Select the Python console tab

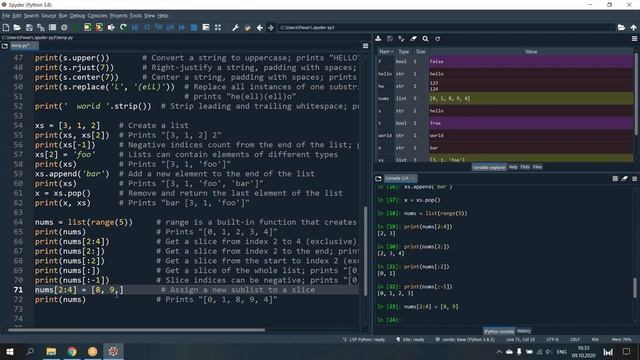click(x=499, y=331)
